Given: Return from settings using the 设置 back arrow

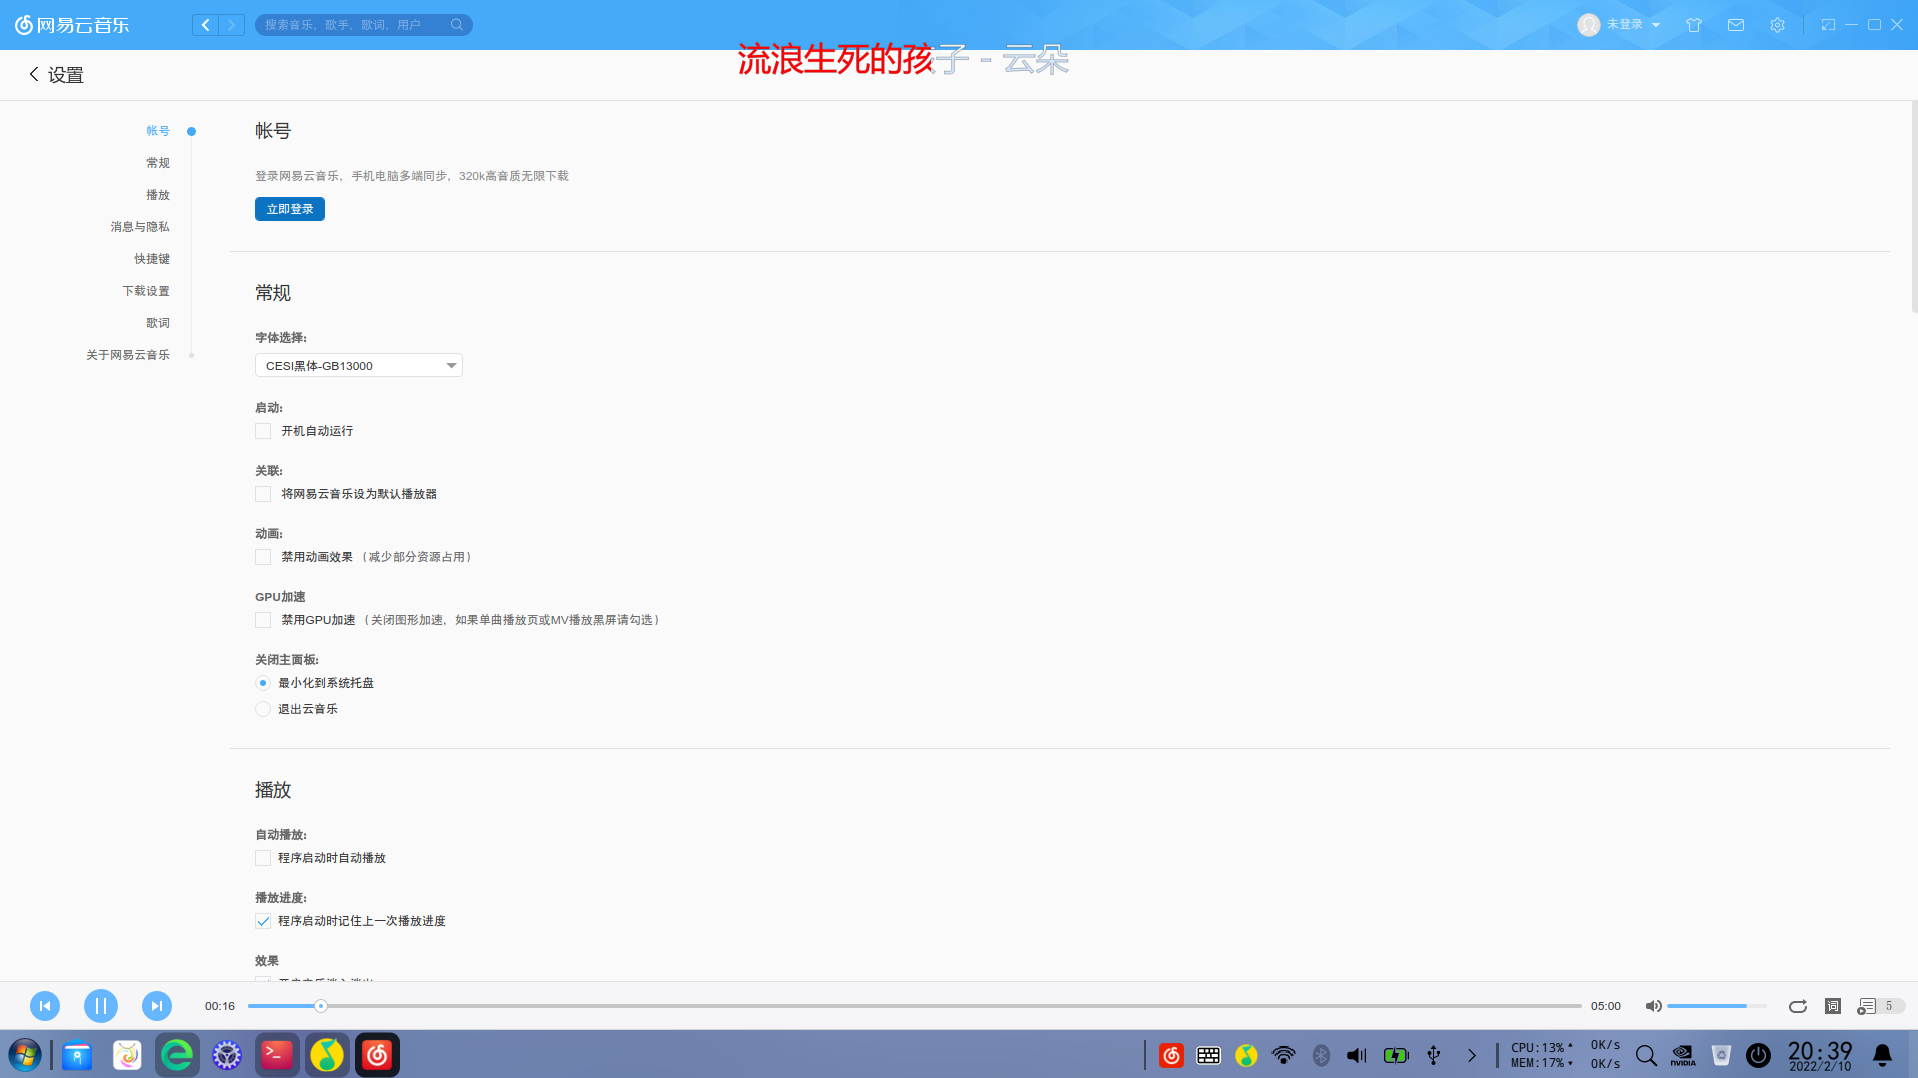Looking at the screenshot, I should (34, 74).
